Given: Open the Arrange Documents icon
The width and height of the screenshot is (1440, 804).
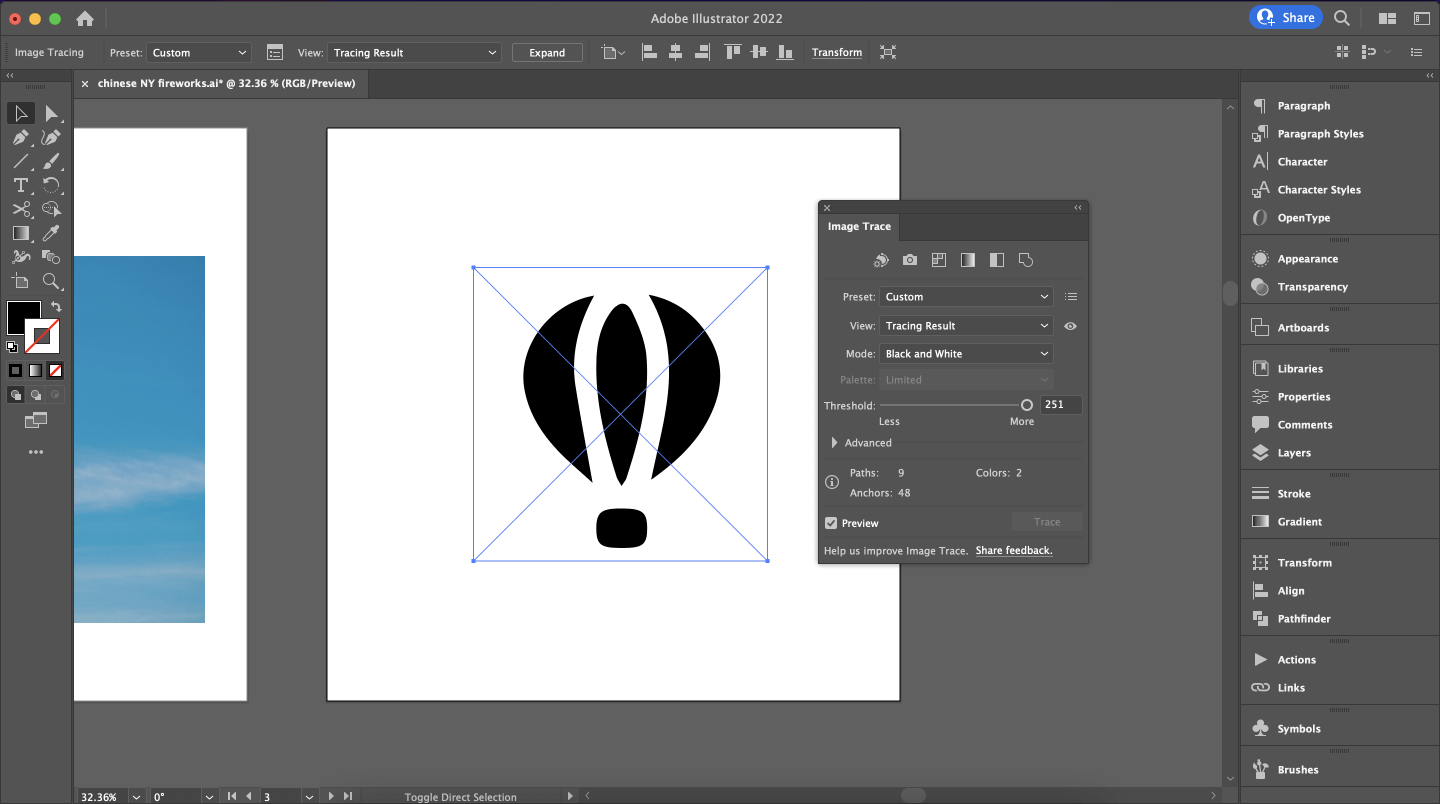Looking at the screenshot, I should click(x=1387, y=18).
